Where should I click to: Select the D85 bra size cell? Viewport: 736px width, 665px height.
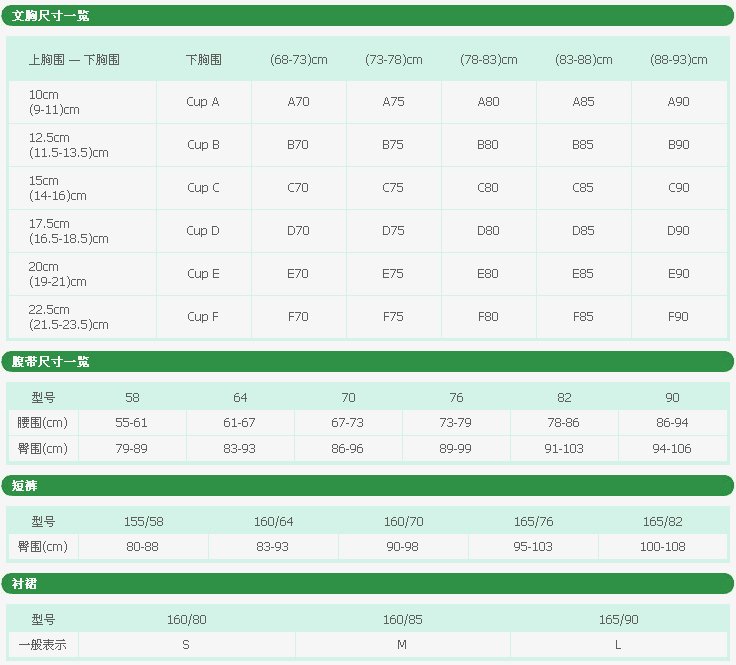coord(583,231)
